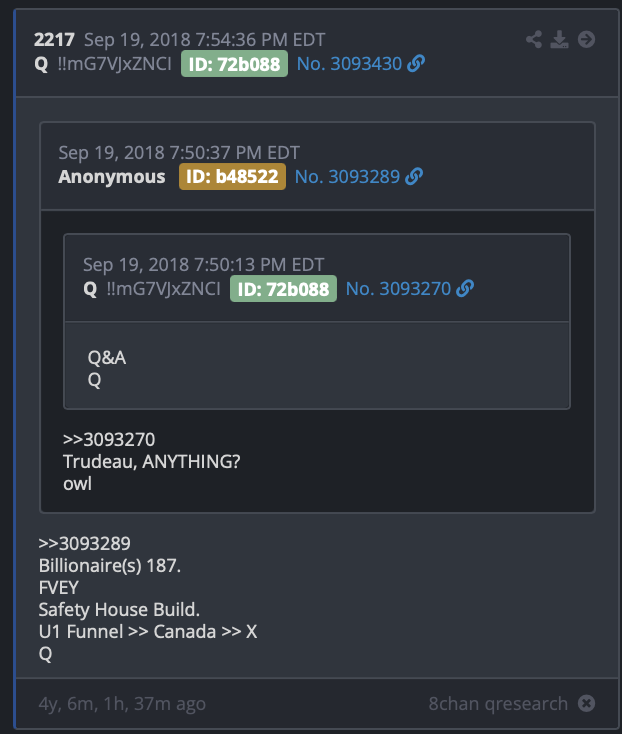The image size is (622, 734).
Task: Download post 2217 using the download icon
Action: tap(559, 39)
